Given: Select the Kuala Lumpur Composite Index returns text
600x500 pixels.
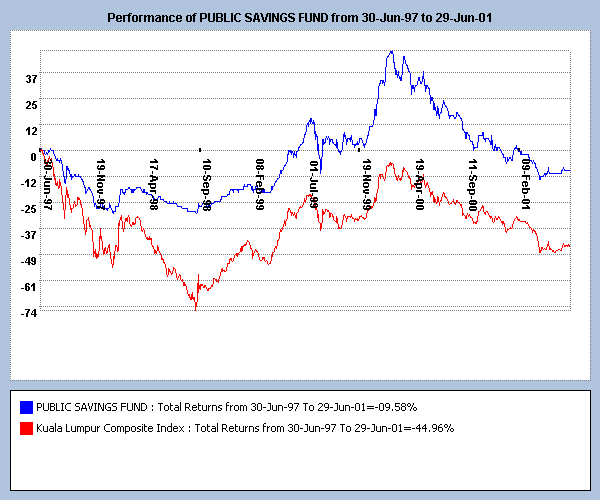Looking at the screenshot, I should tap(245, 428).
